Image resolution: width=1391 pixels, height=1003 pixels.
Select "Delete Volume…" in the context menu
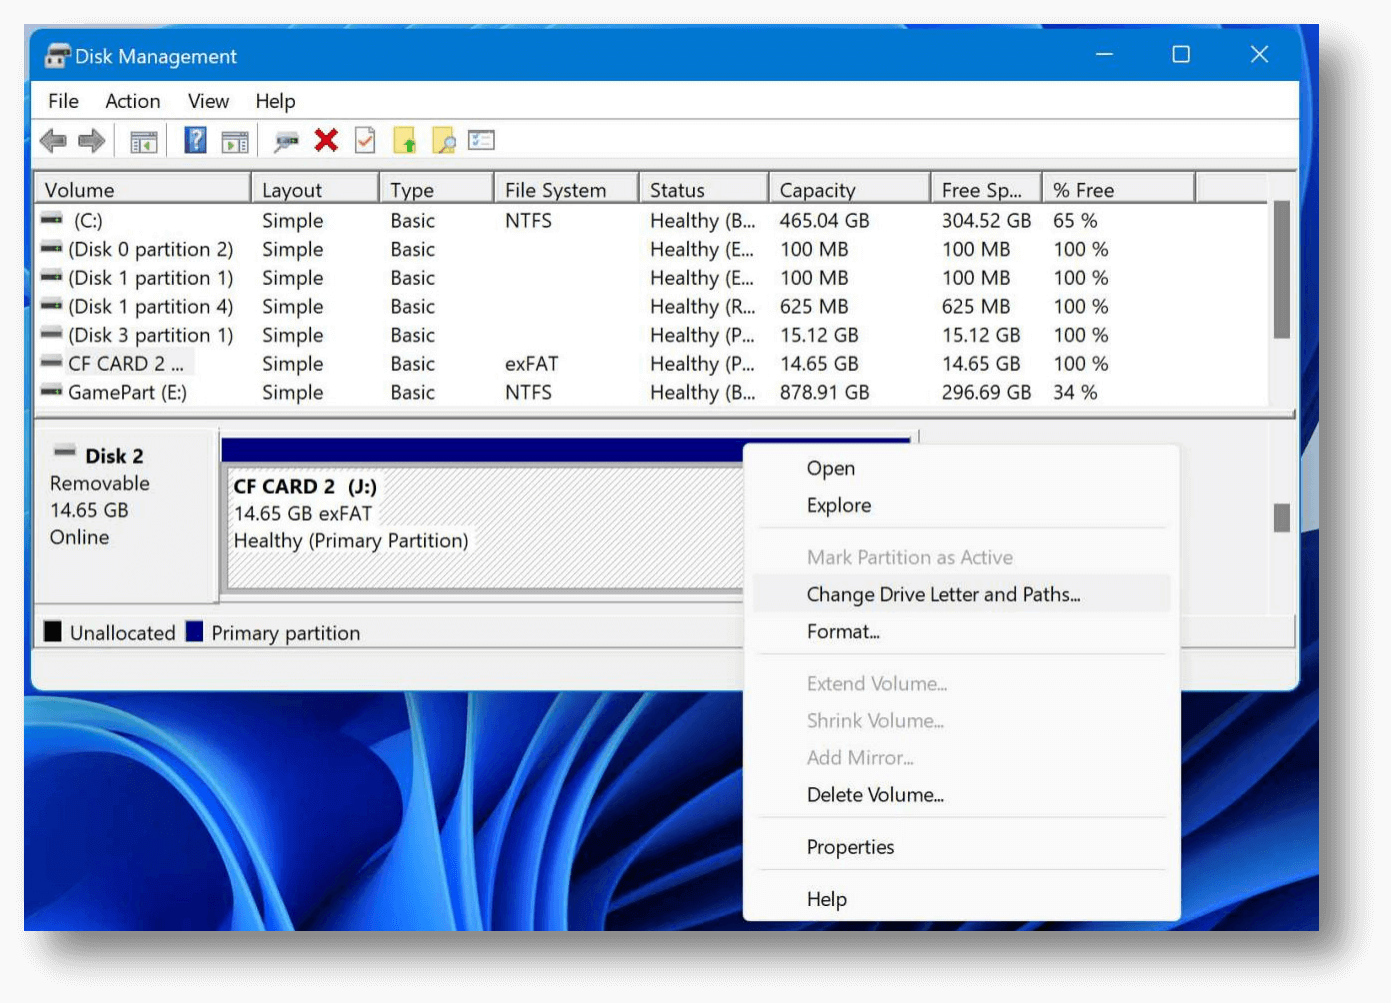tap(874, 794)
